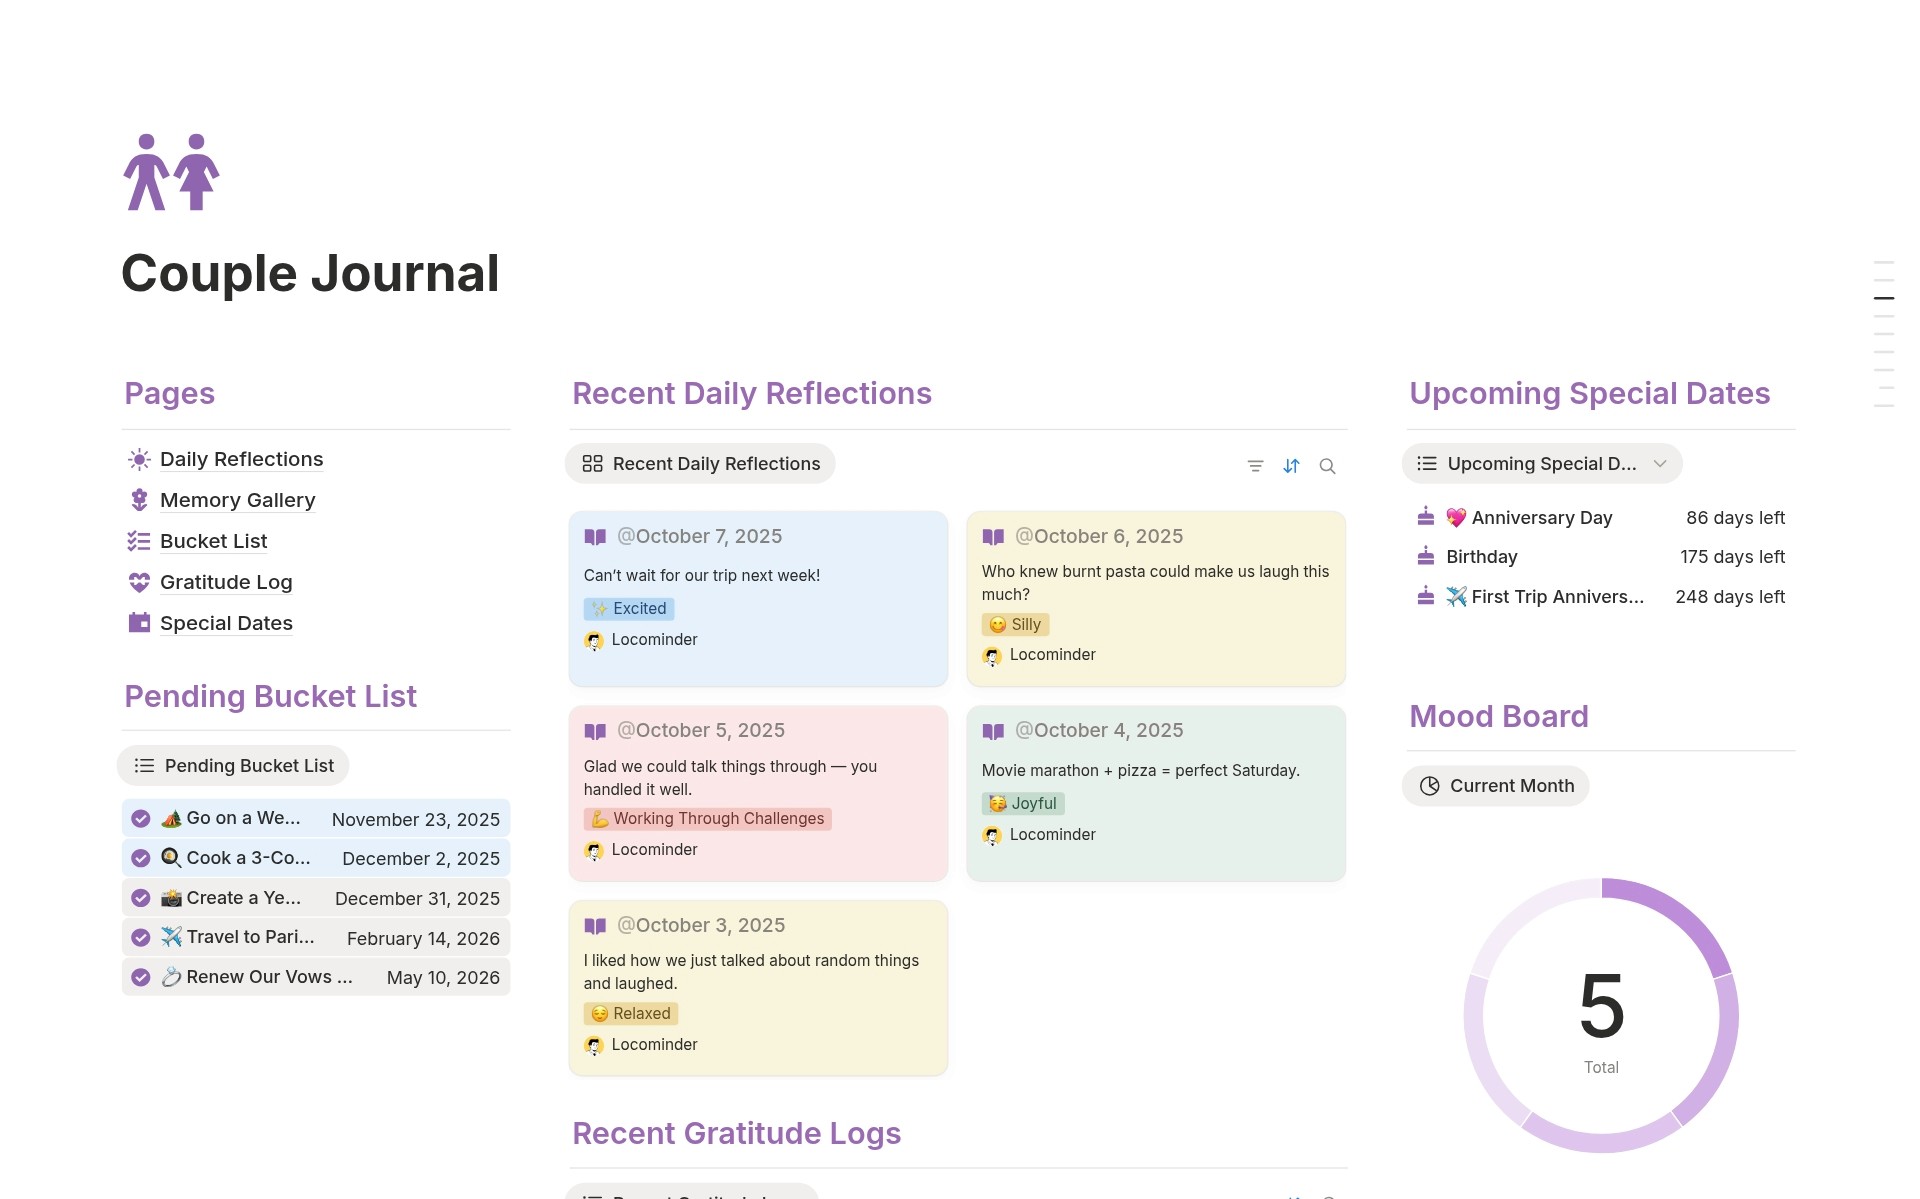The image size is (1920, 1199).
Task: Click the heart icon beside Gratitude Log
Action: [x=139, y=582]
